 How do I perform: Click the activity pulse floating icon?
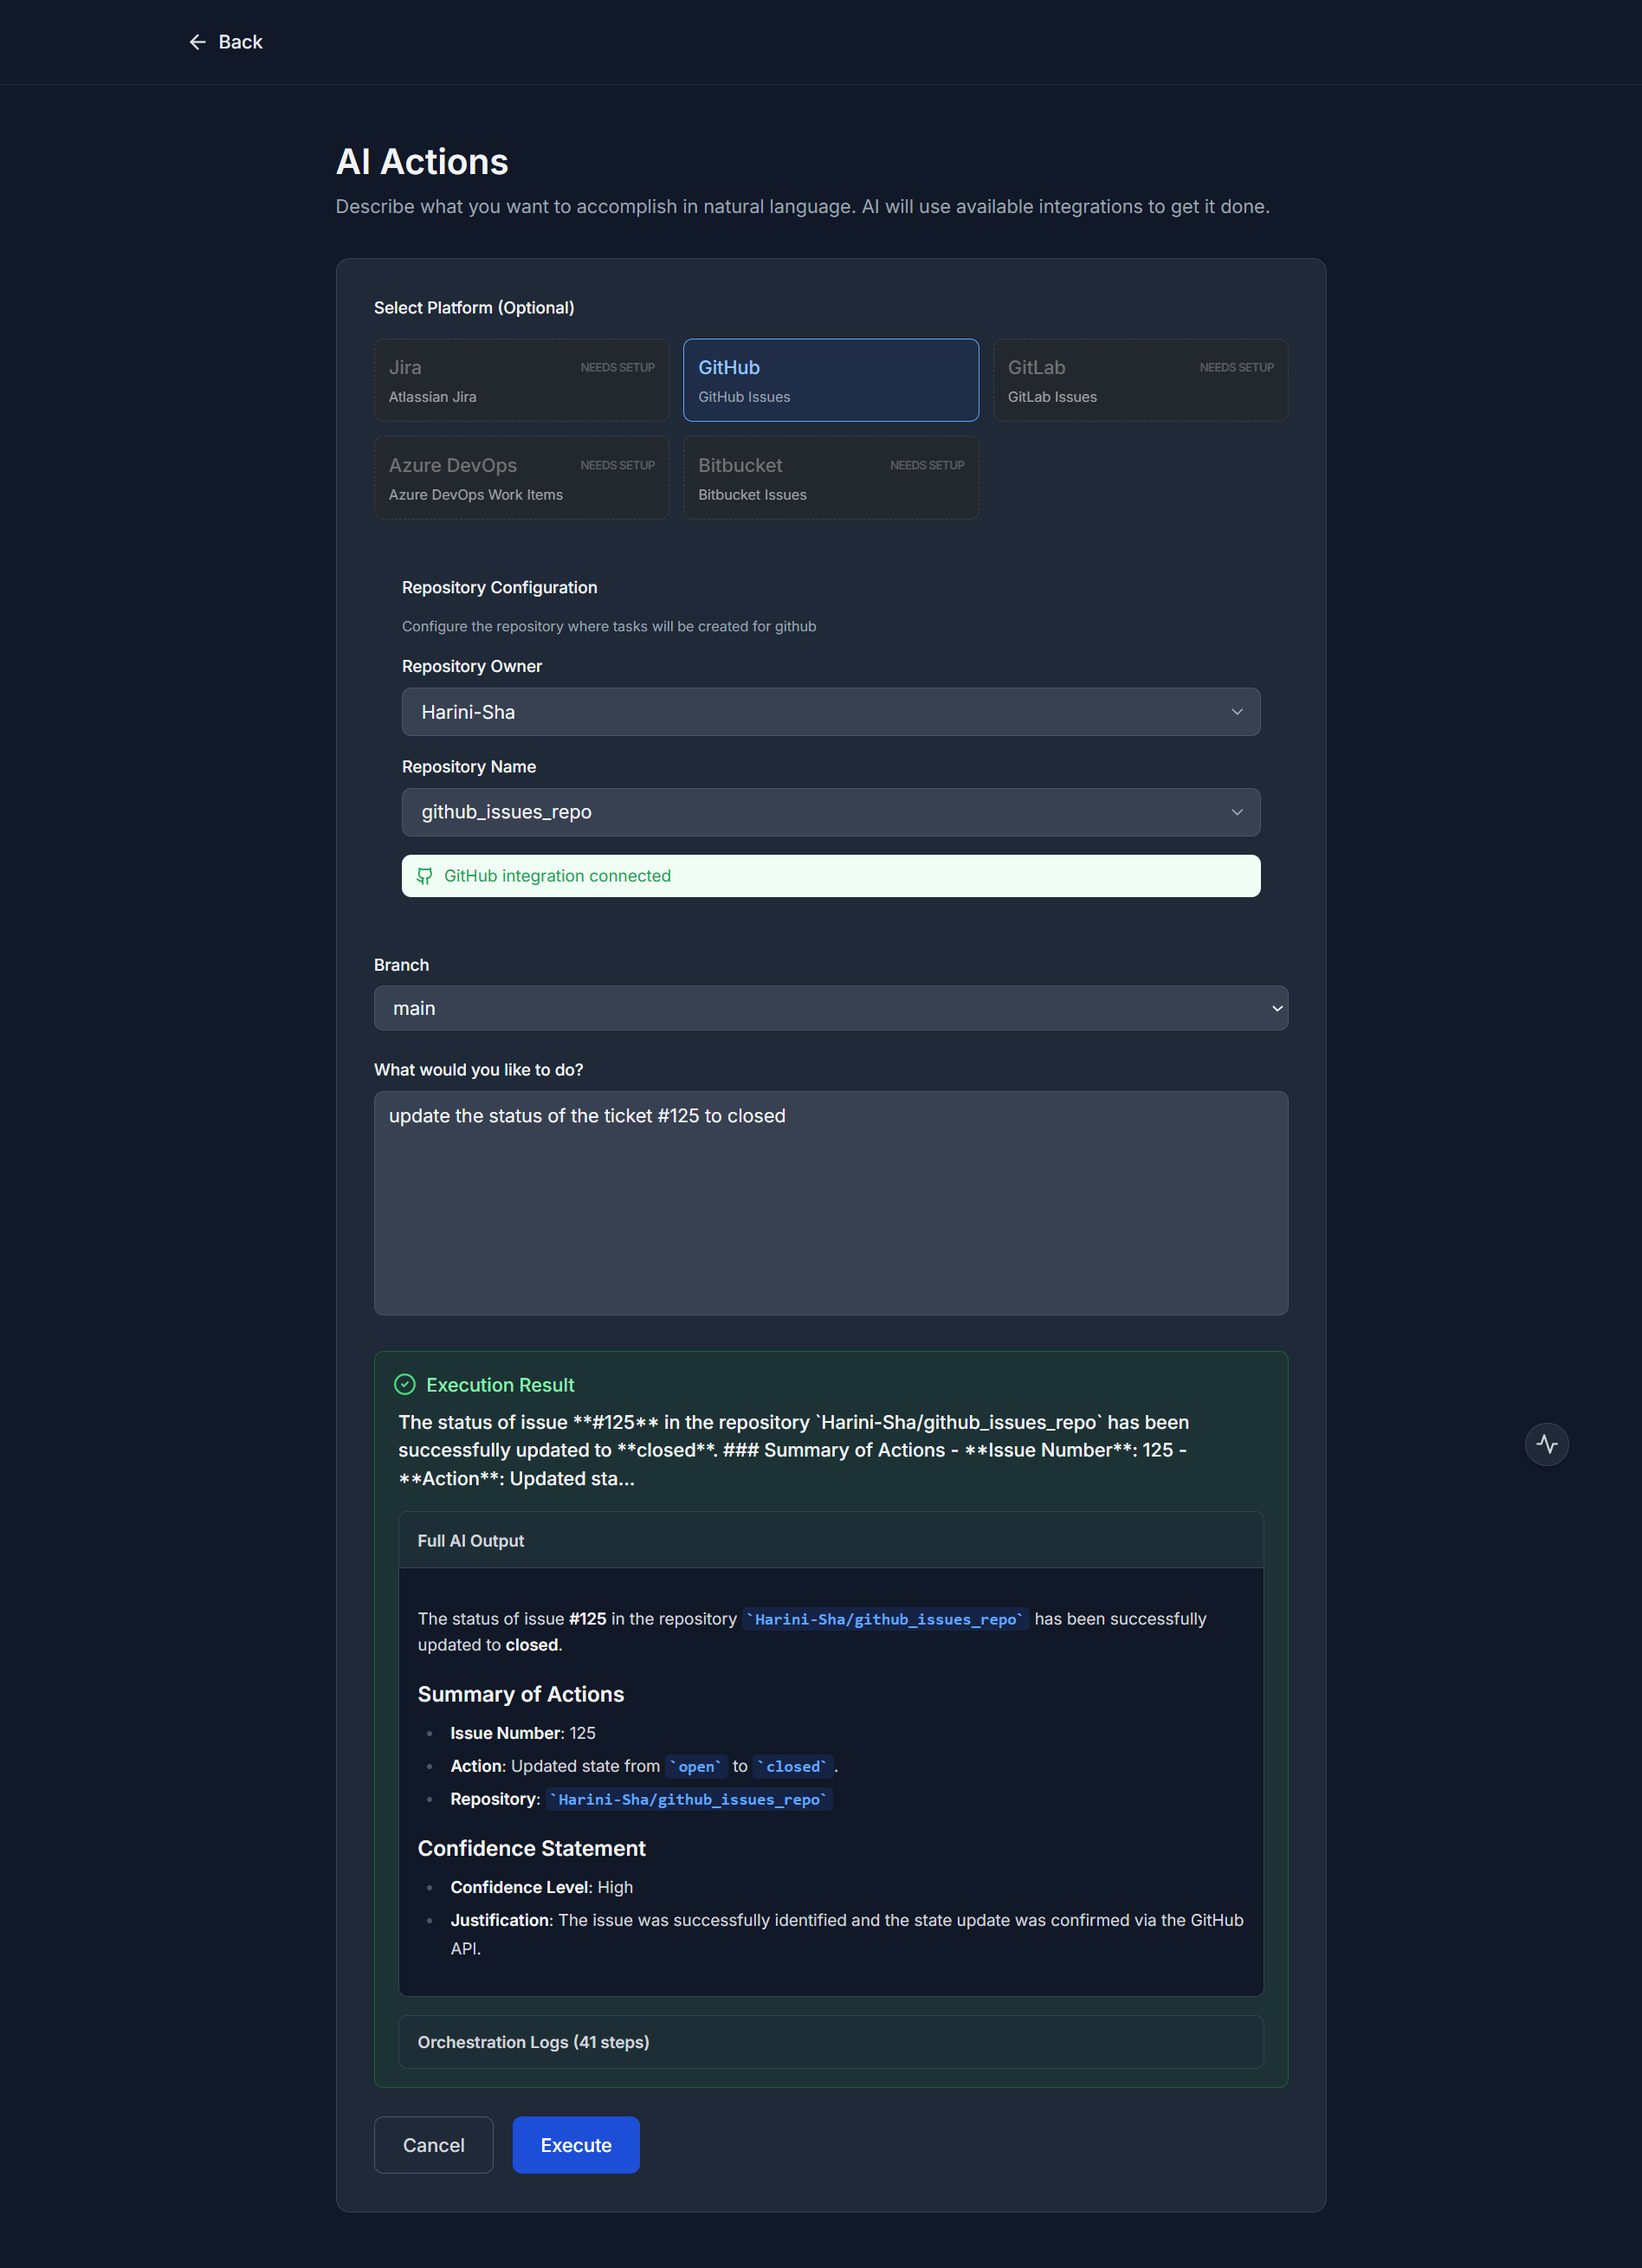tap(1546, 1444)
